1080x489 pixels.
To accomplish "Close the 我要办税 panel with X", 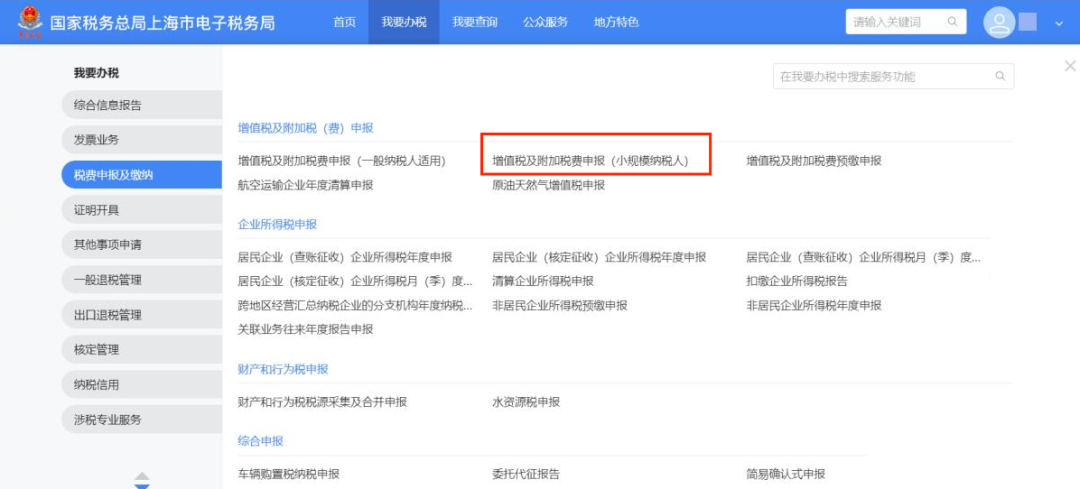I will coord(1070,66).
